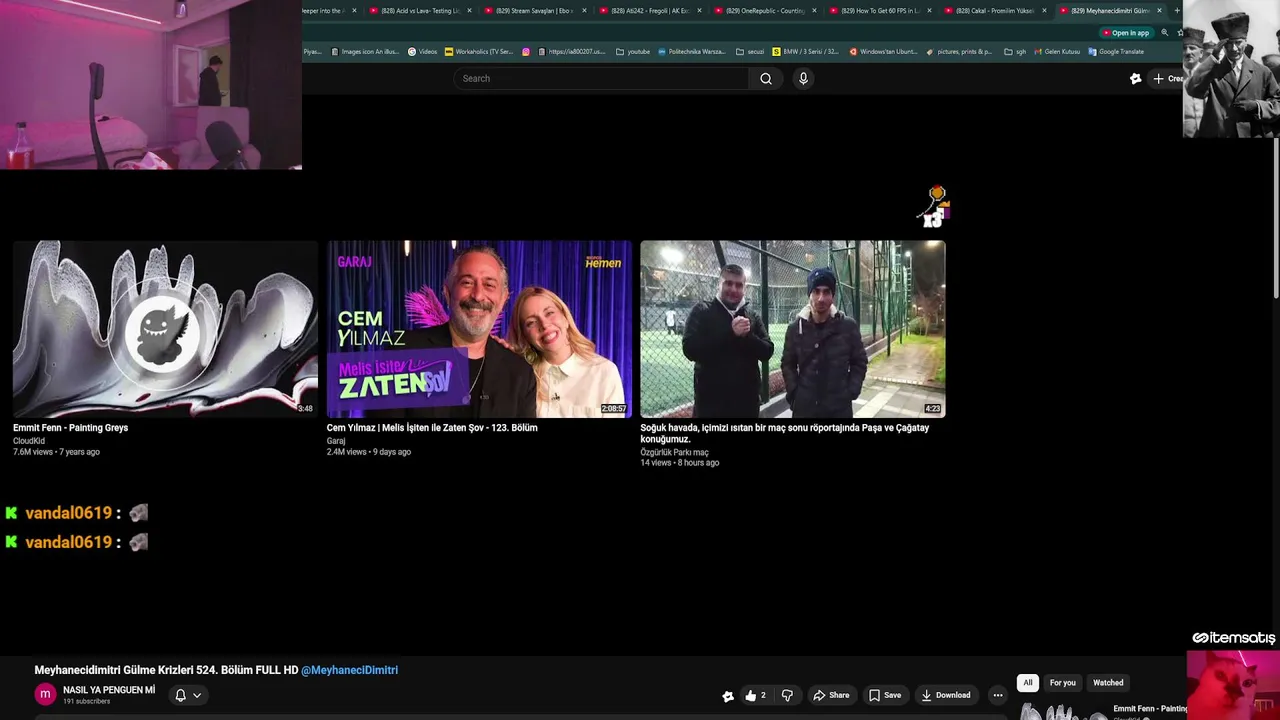Click the Soğuk havada röportaj video title
Viewport: 1280px width, 720px height.
tap(785, 433)
